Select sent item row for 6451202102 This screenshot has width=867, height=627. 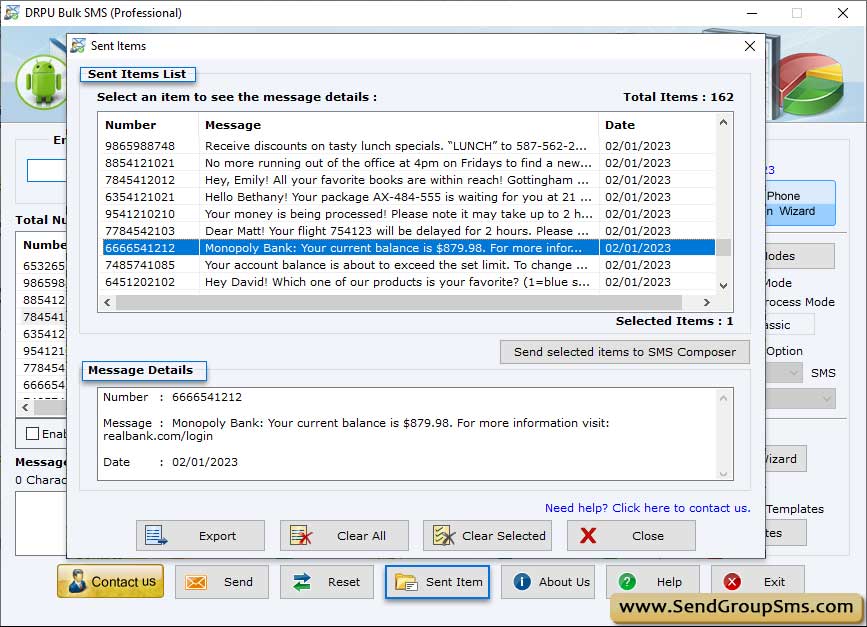point(409,282)
